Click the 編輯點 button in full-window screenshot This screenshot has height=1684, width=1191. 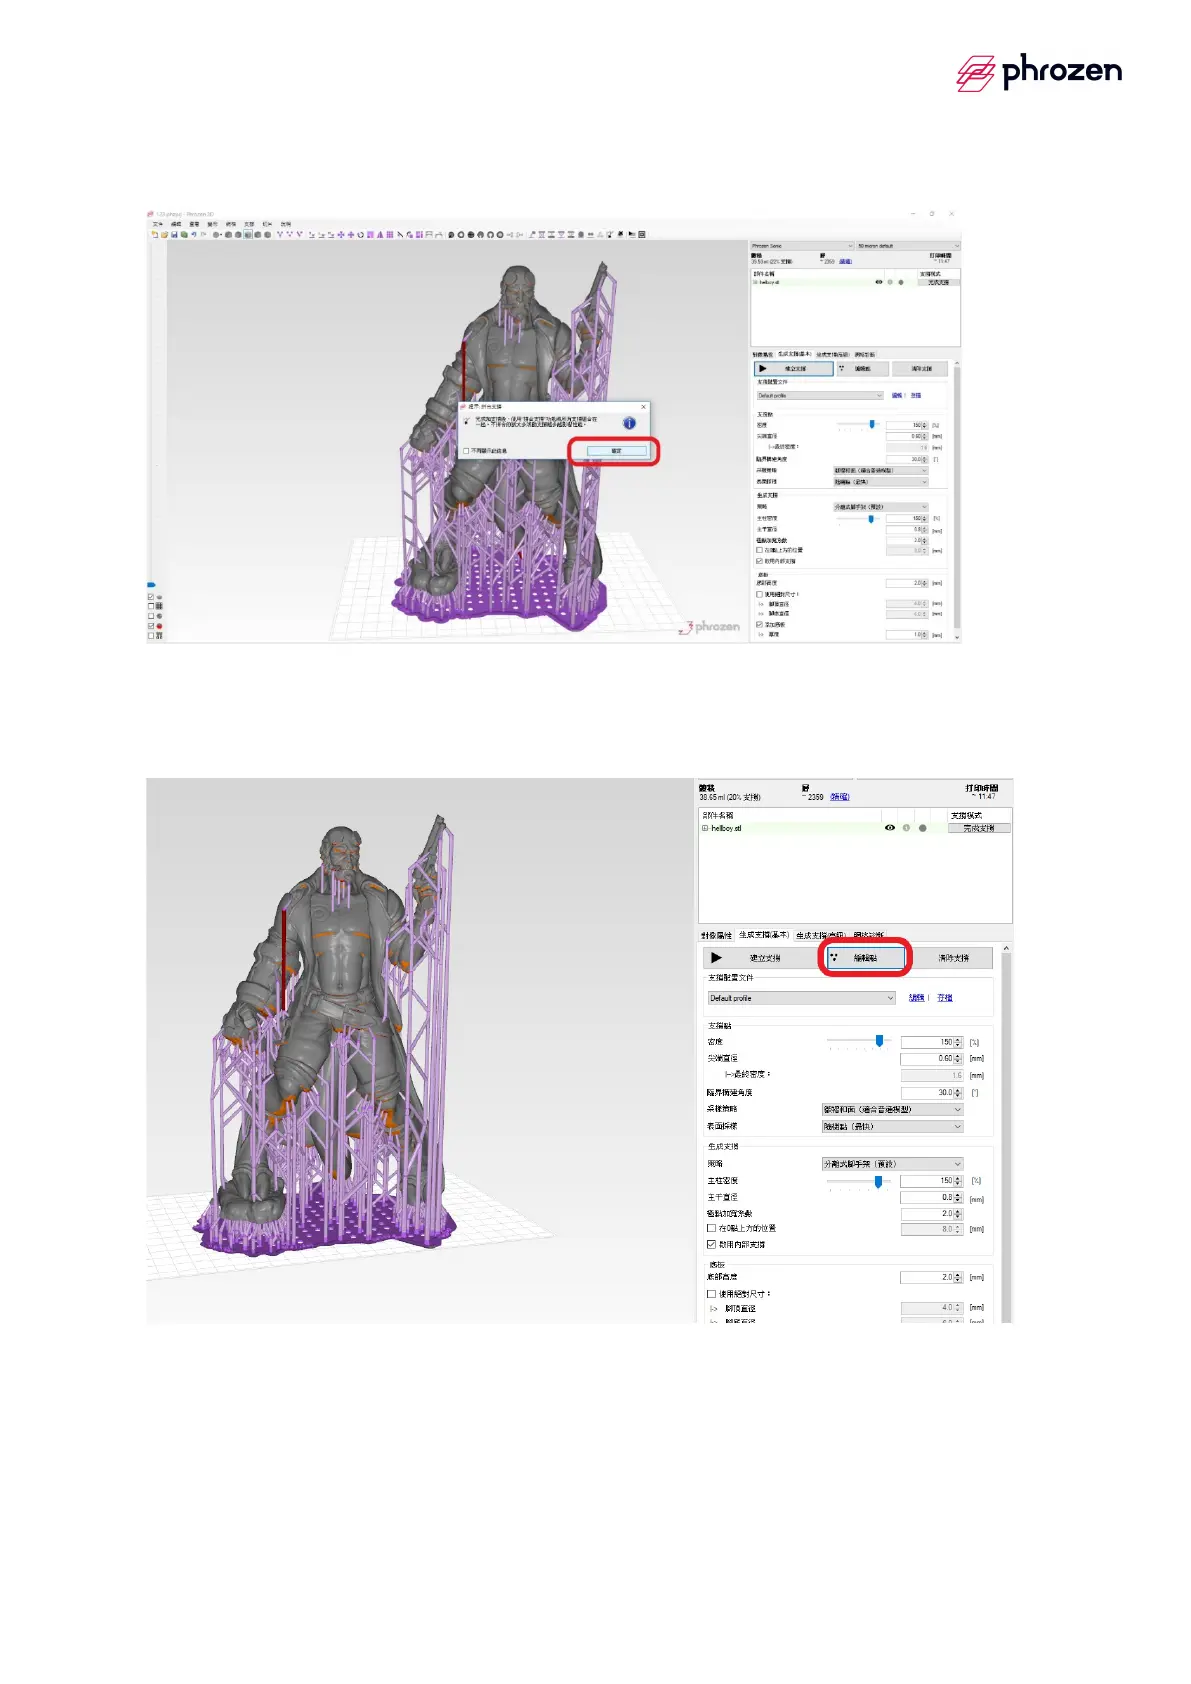(x=862, y=369)
